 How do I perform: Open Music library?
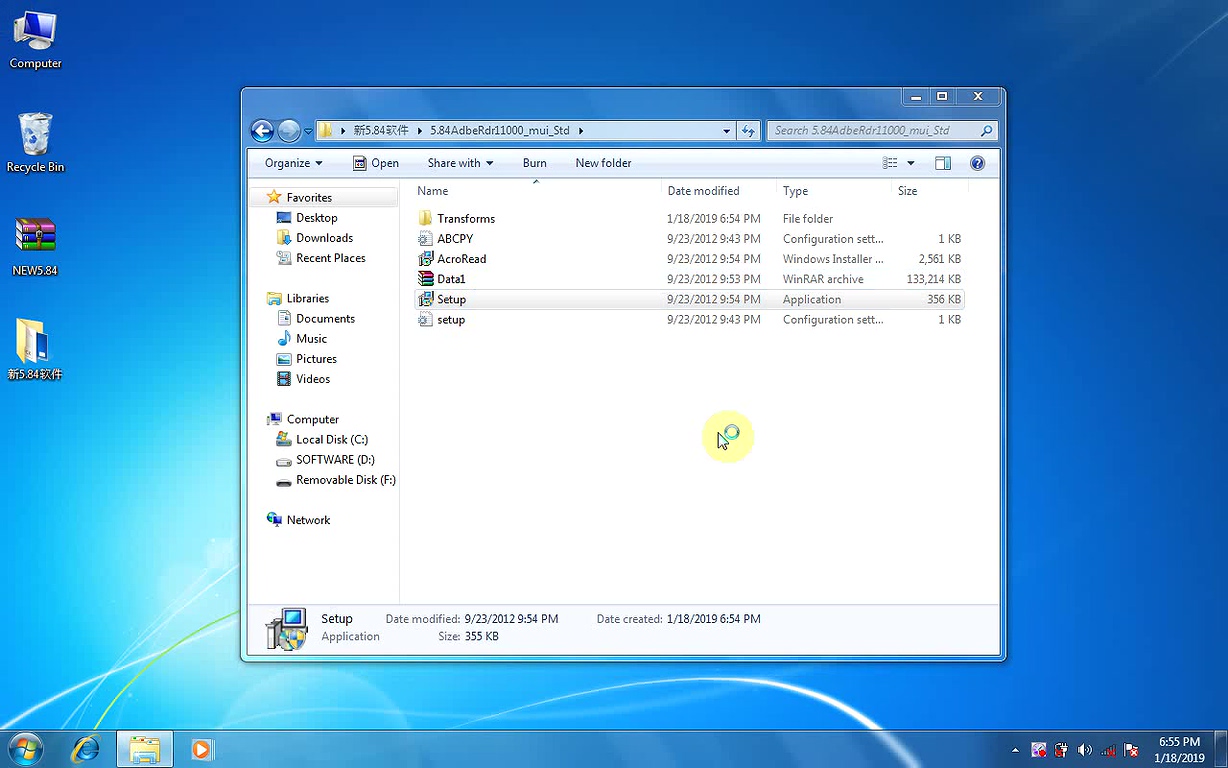(x=311, y=339)
